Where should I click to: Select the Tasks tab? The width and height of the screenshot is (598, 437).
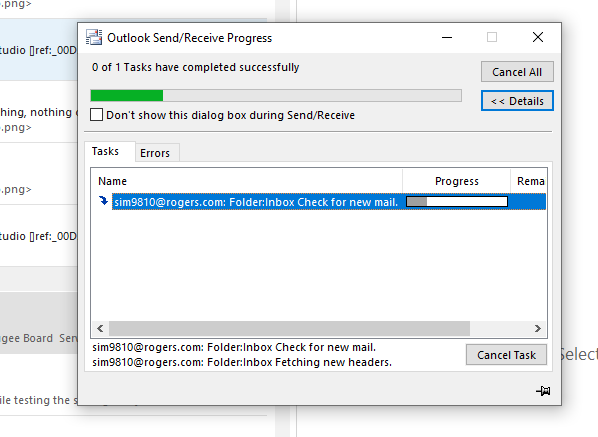105,151
